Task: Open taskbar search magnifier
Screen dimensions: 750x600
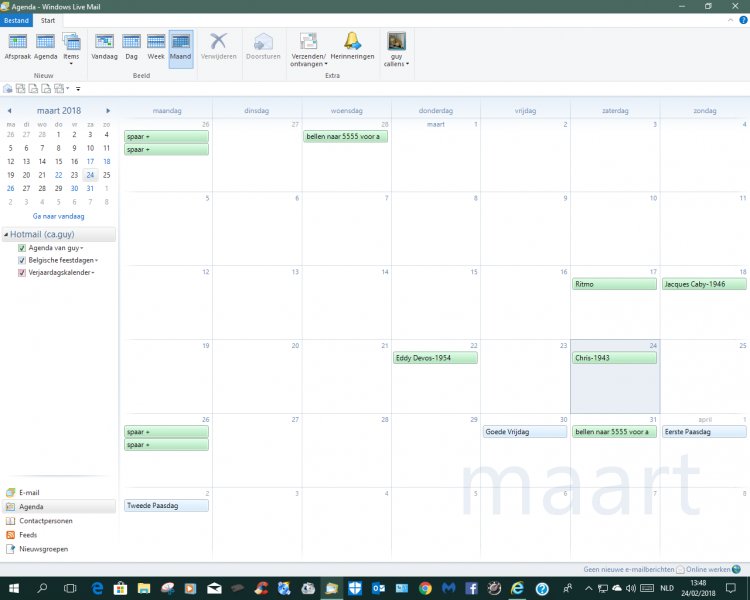Action: coord(42,588)
